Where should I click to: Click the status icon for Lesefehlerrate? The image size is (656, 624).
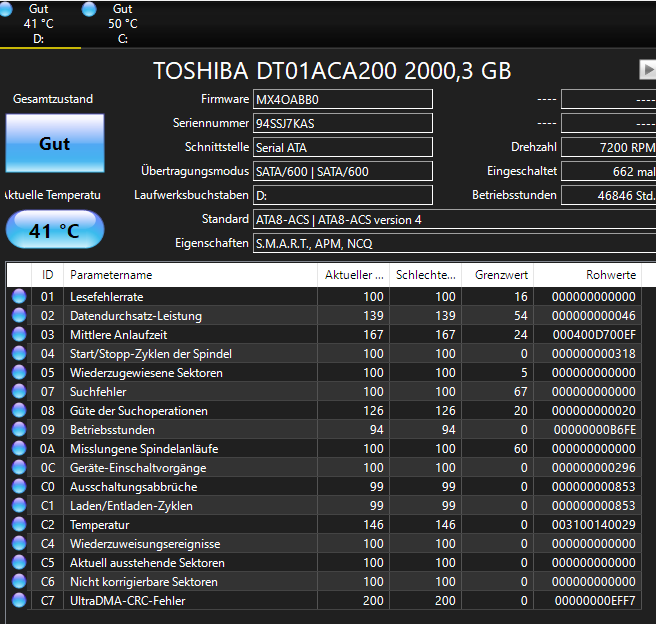click(x=19, y=296)
